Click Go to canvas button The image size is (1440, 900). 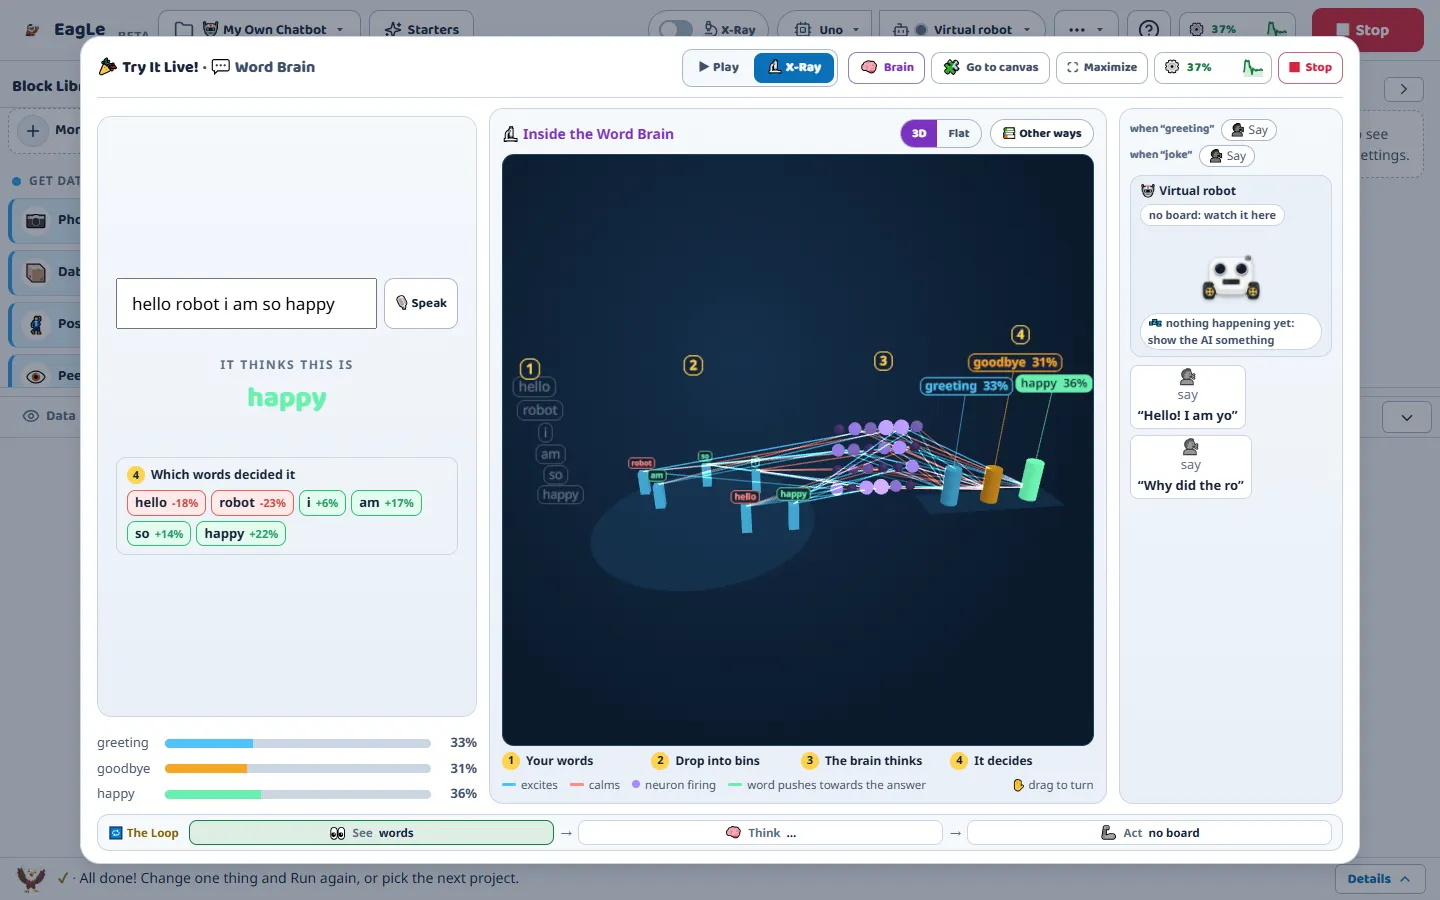point(991,67)
